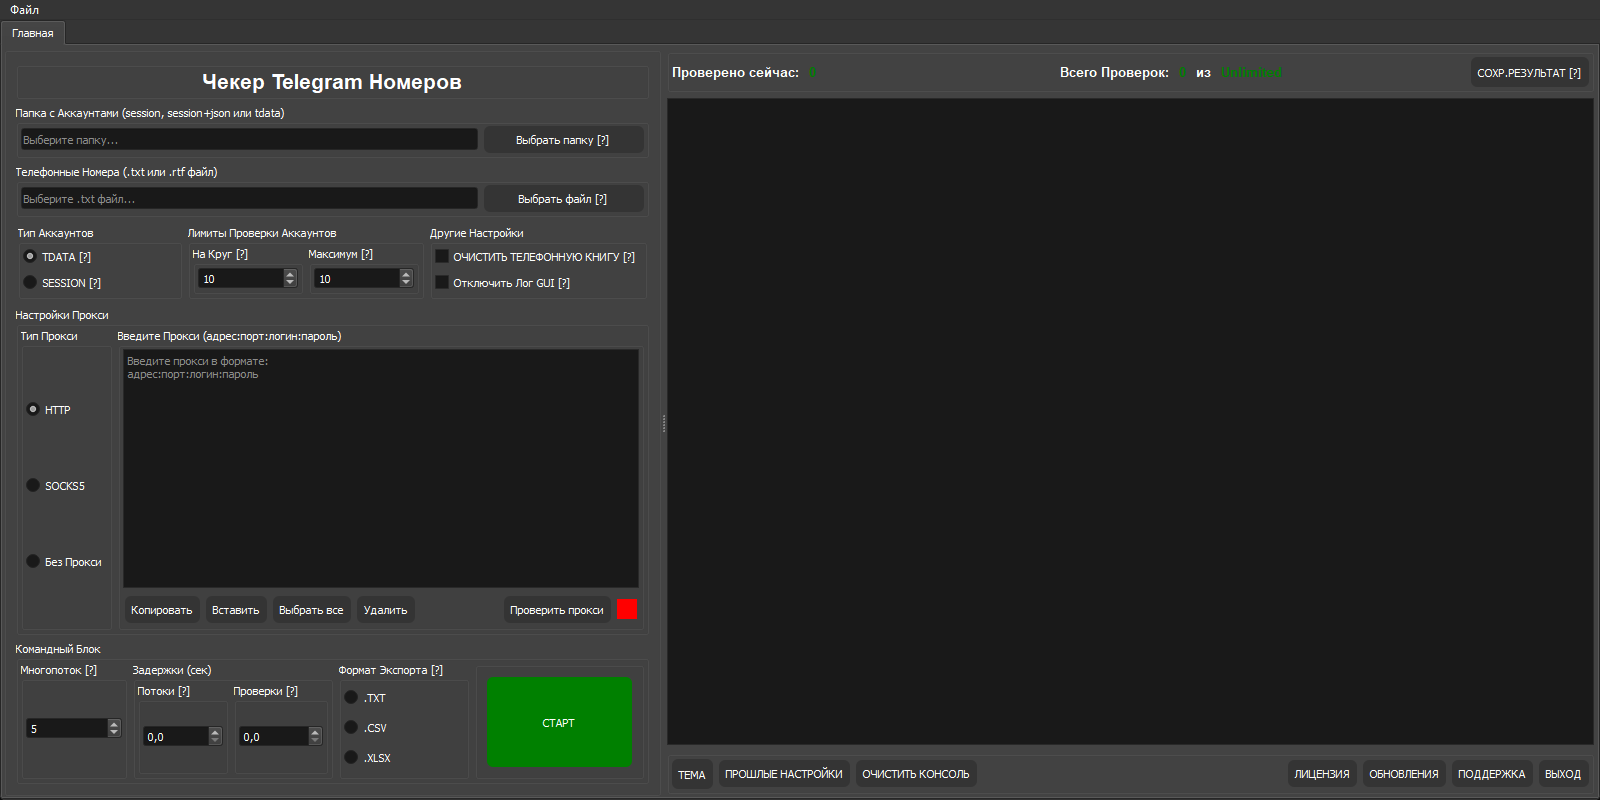The image size is (1600, 800).
Task: Increase the Потоки delay value
Action: 215,732
